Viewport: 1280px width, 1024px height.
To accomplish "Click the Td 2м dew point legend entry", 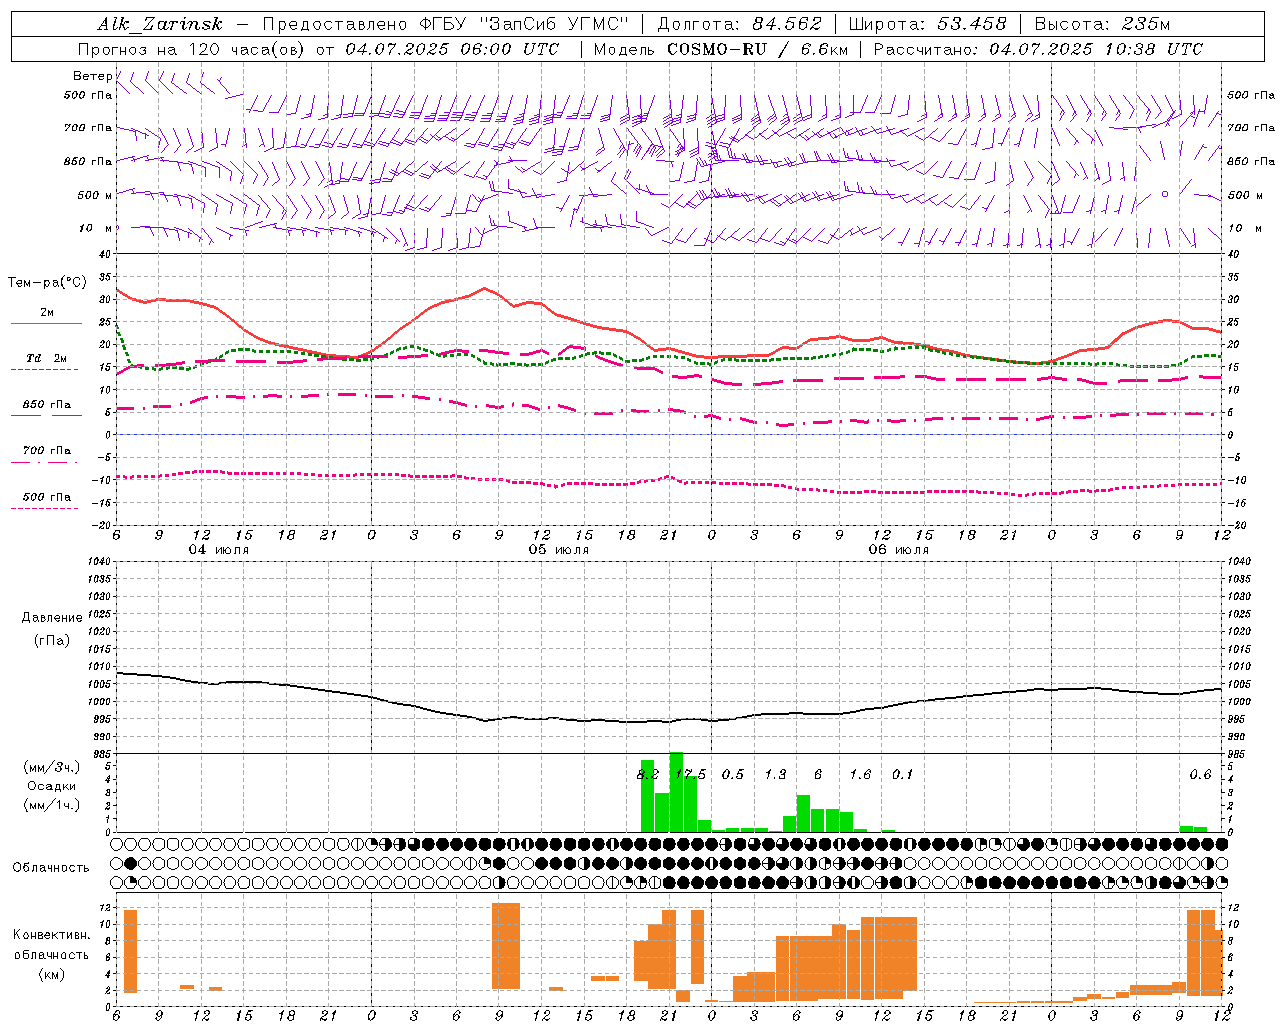I will (46, 358).
